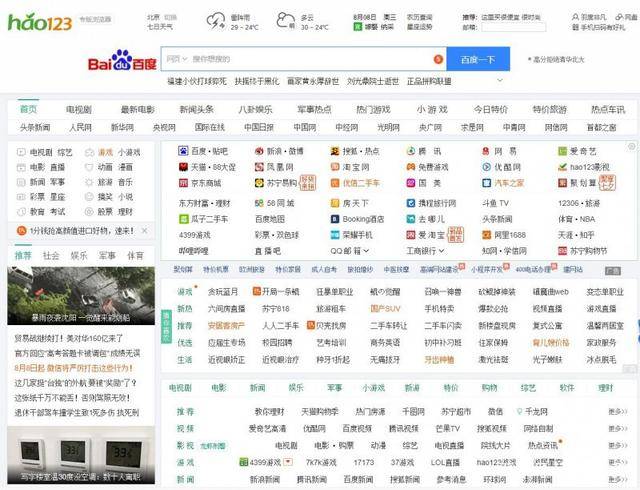Select the 电视剧 tab in top navigation
The height and width of the screenshot is (490, 640).
coord(79,109)
